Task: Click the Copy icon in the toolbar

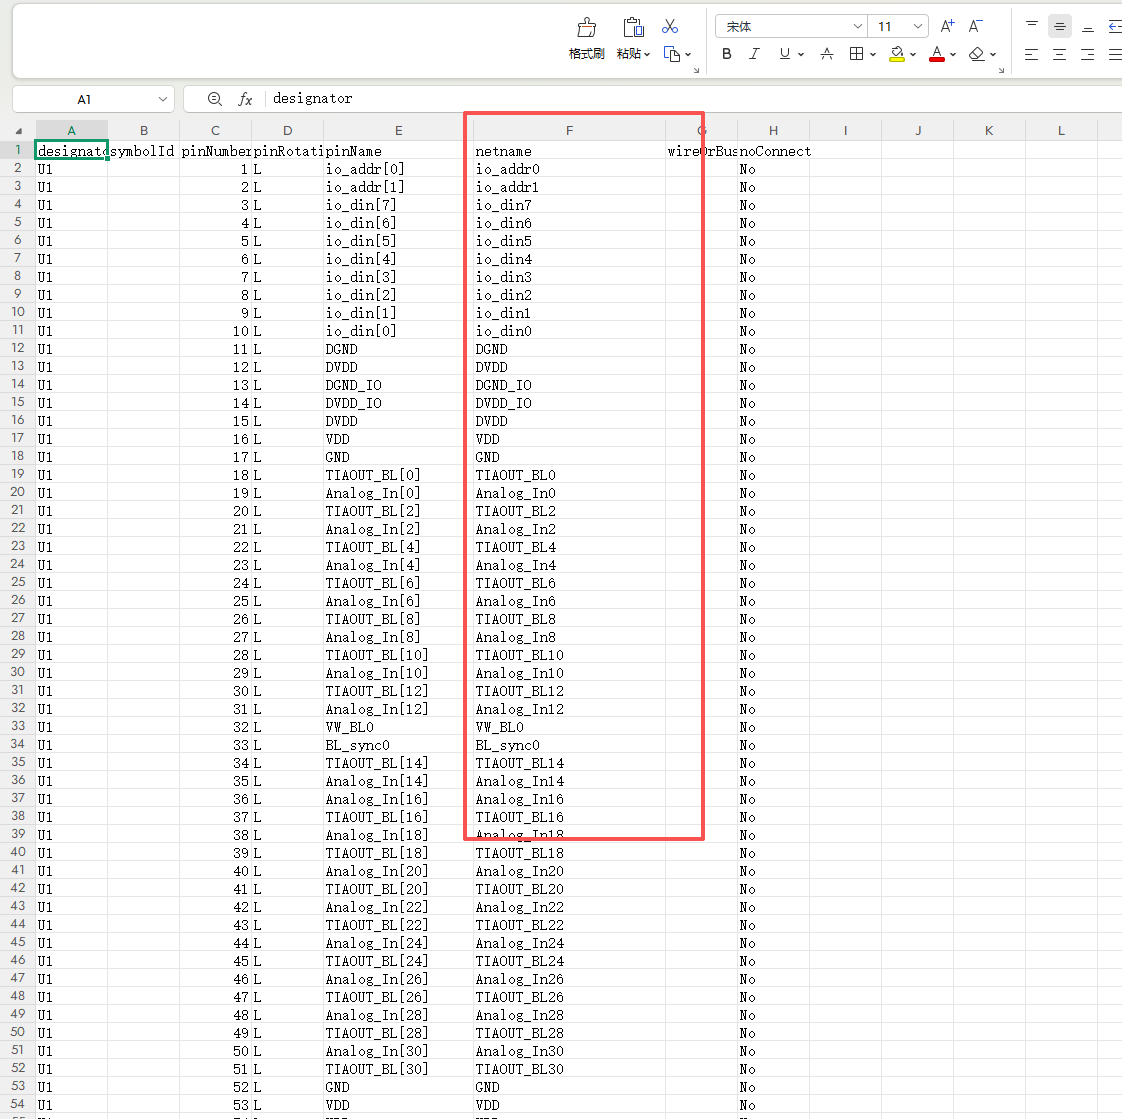Action: click(x=672, y=54)
